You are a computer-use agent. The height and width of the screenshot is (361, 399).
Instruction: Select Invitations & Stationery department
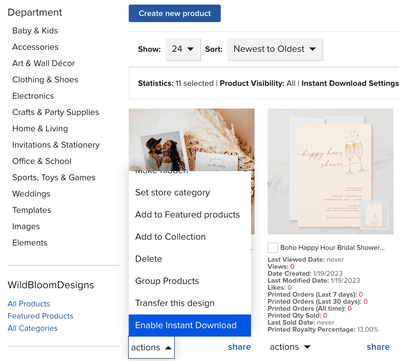[56, 145]
